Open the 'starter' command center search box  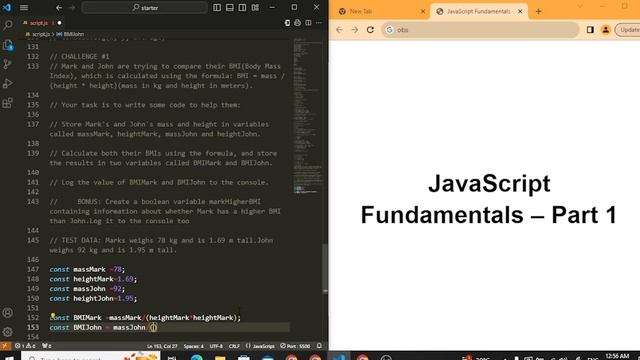144,7
